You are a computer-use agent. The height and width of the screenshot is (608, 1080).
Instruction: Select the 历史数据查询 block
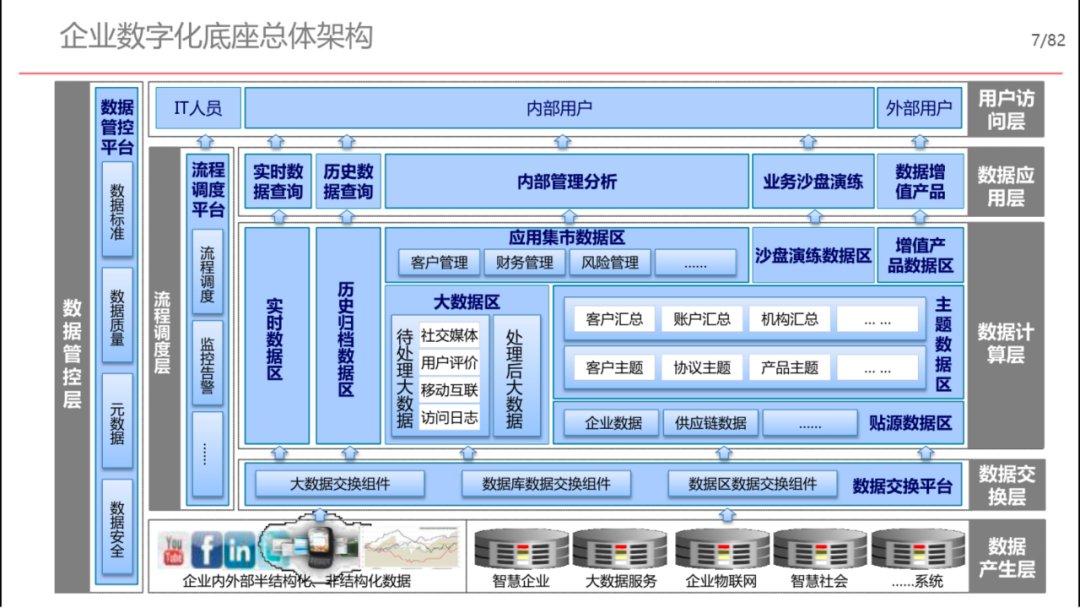tap(348, 181)
